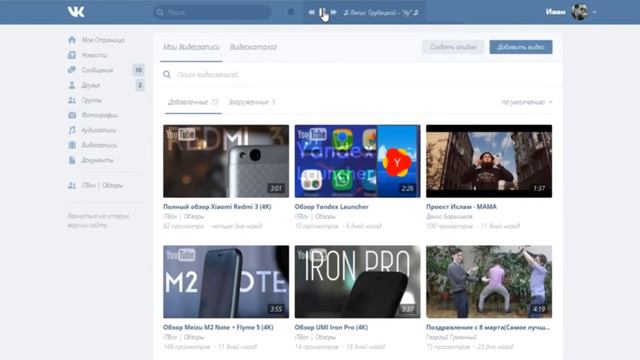Screen dimensions: 640x360
Task: Open the Документы document icon
Action: coord(72,160)
